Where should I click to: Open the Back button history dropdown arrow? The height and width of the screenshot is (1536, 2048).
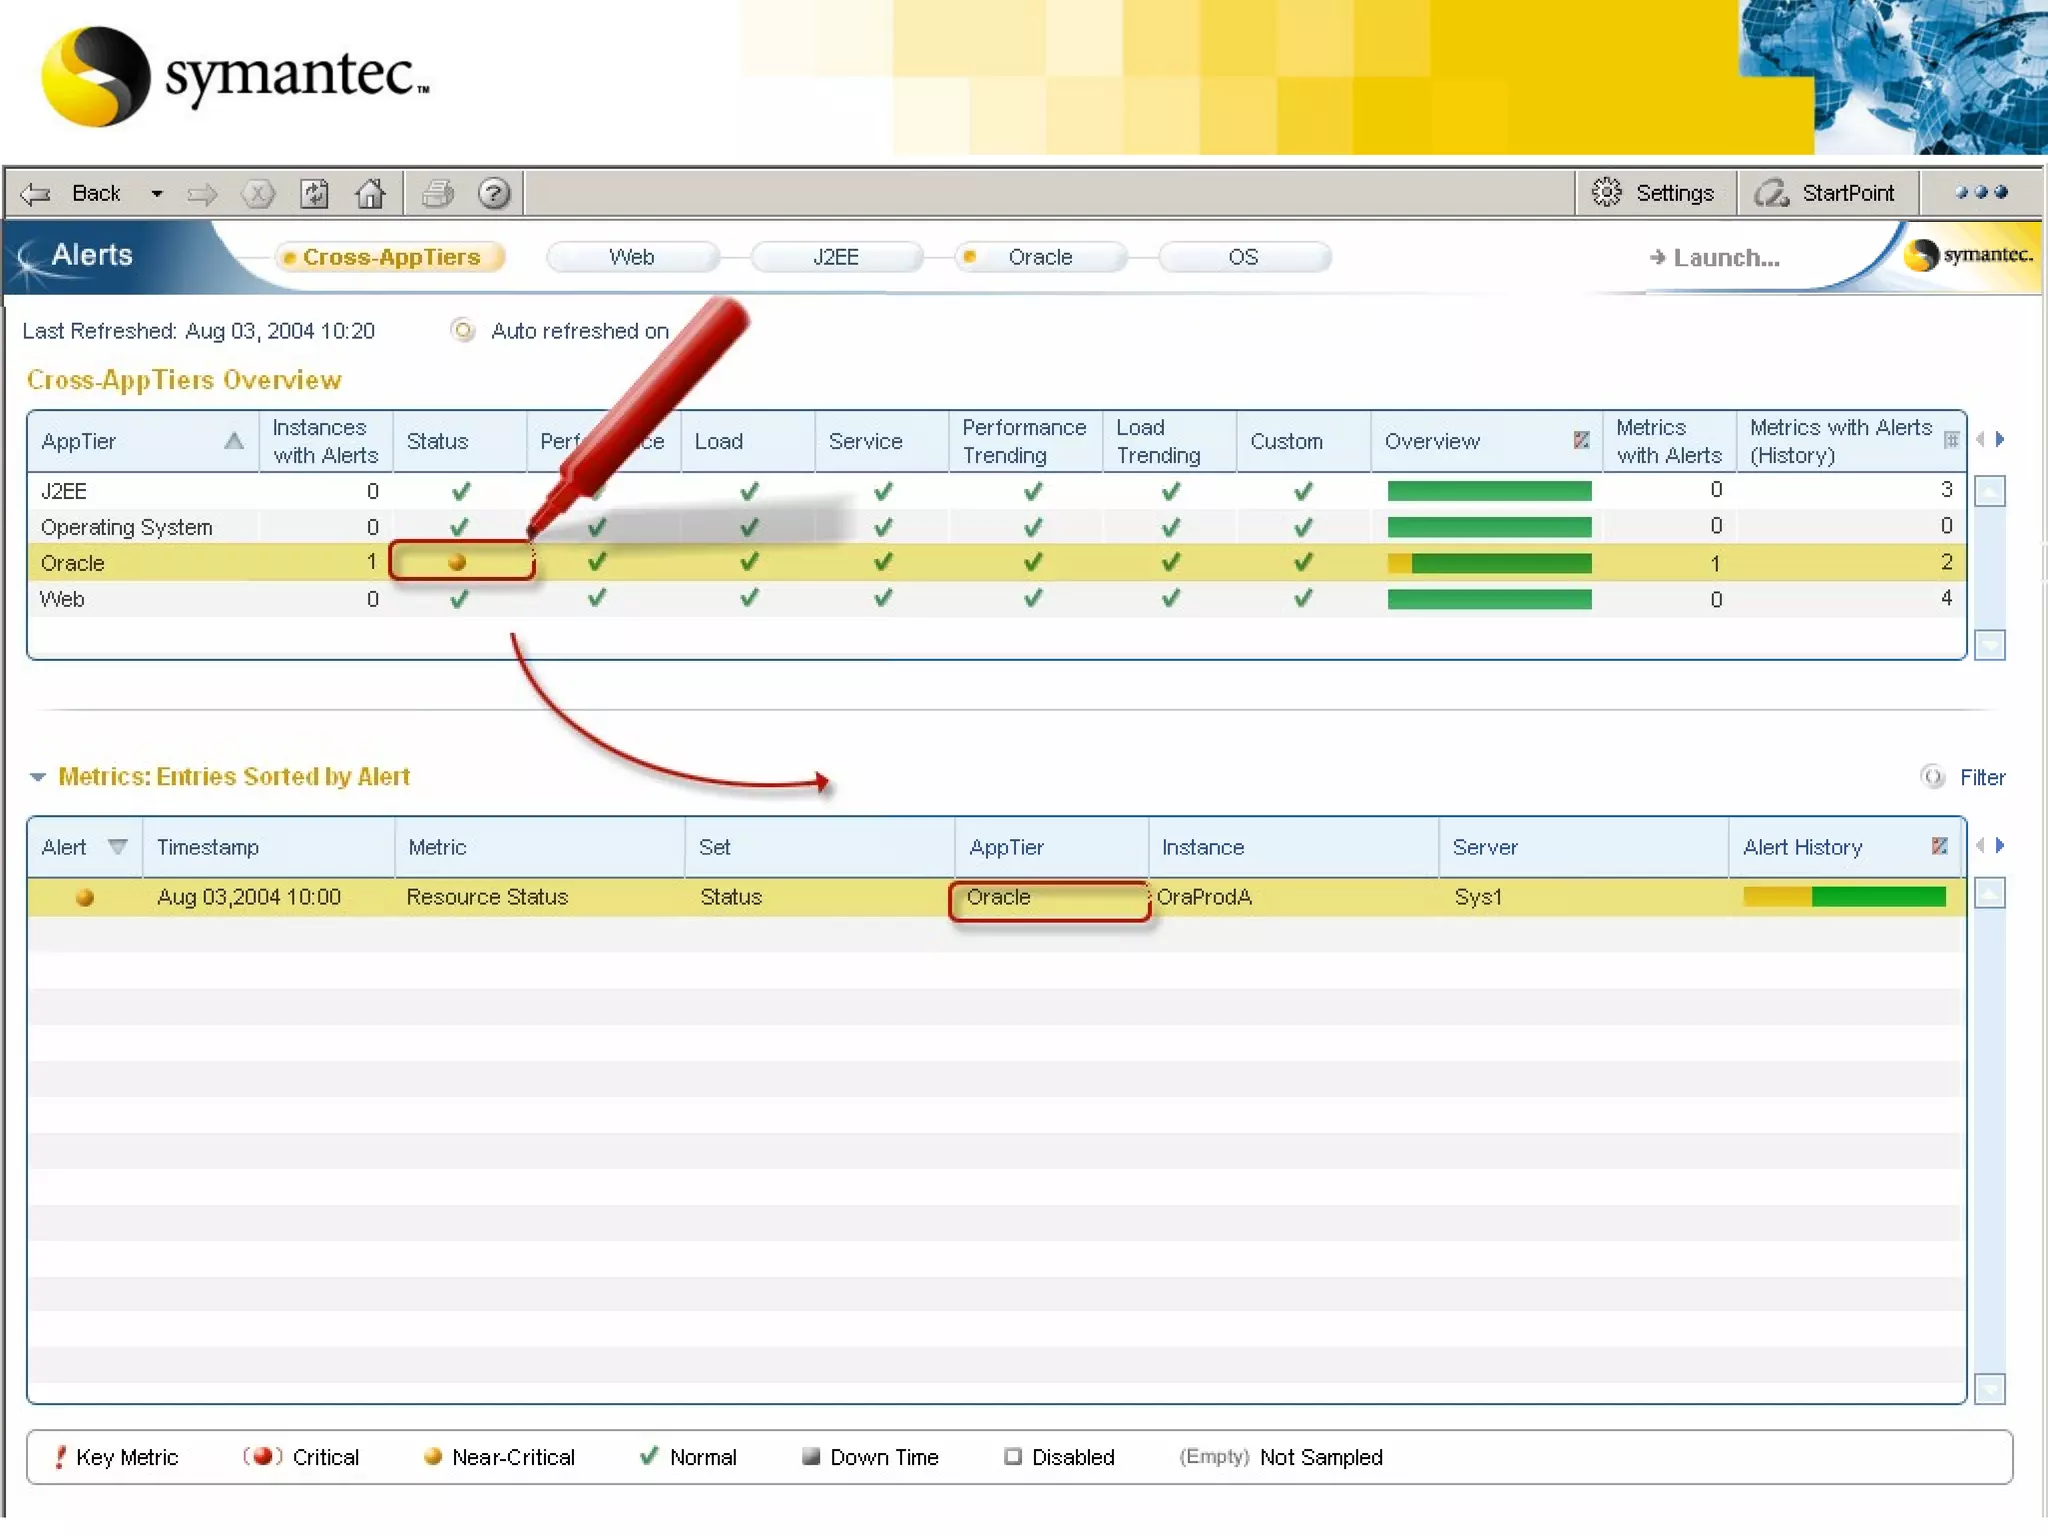tap(157, 193)
